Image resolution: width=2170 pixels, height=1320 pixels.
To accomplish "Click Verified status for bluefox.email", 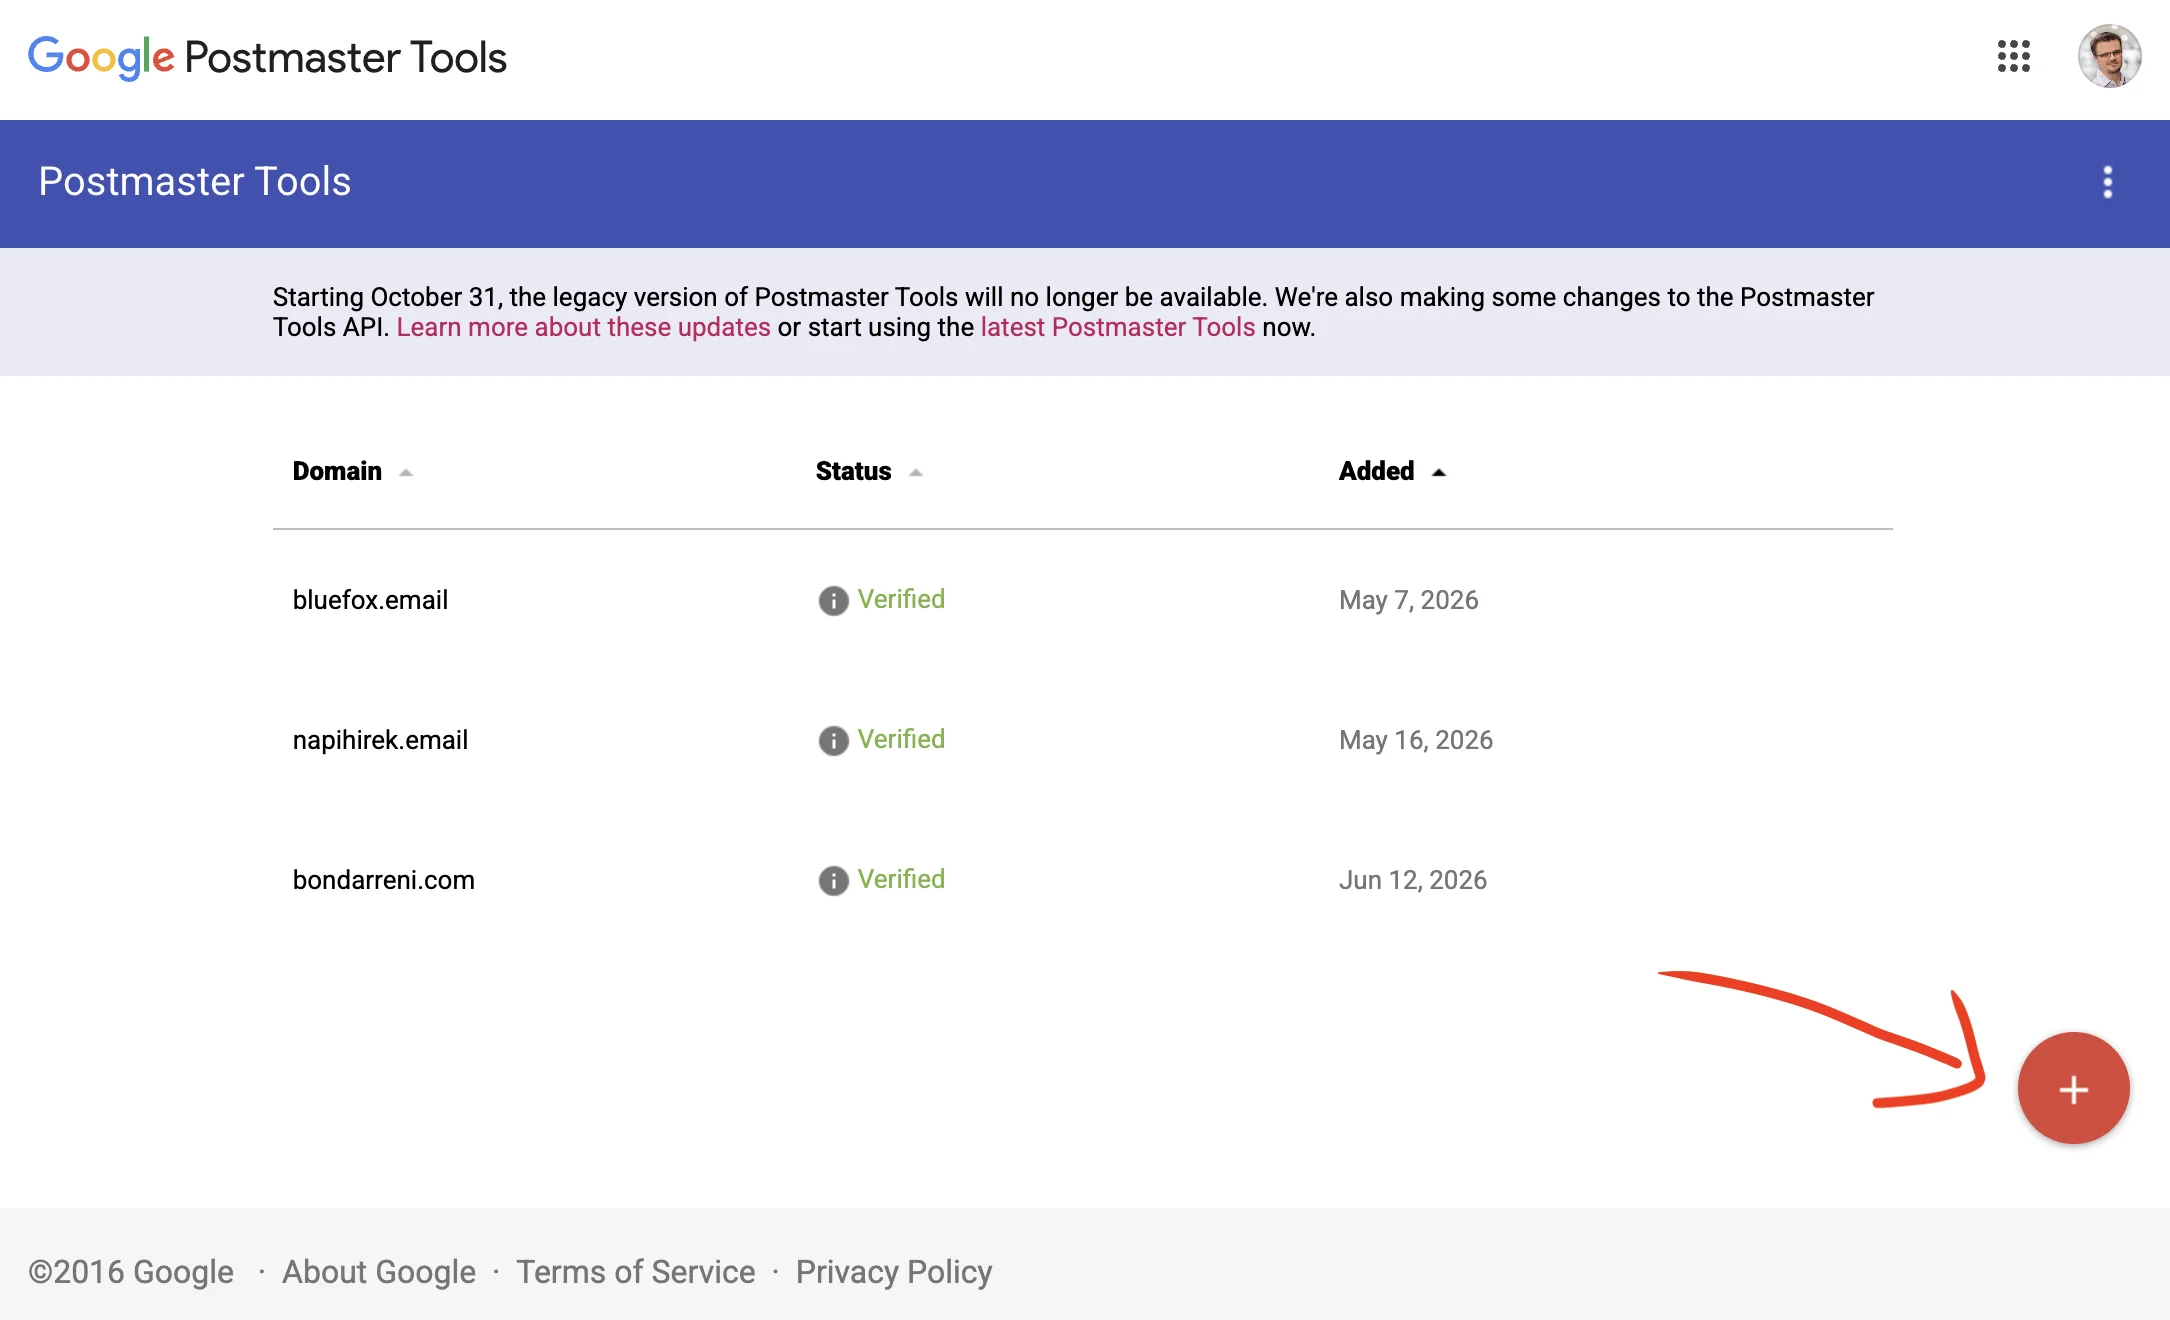I will pos(901,599).
